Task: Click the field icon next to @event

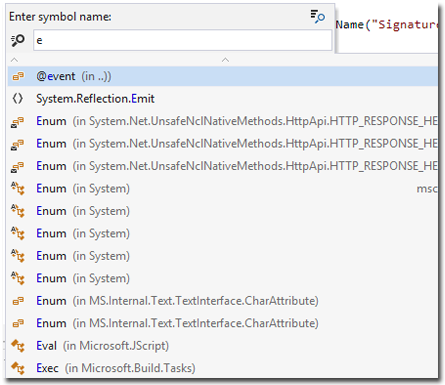Action: (18, 76)
